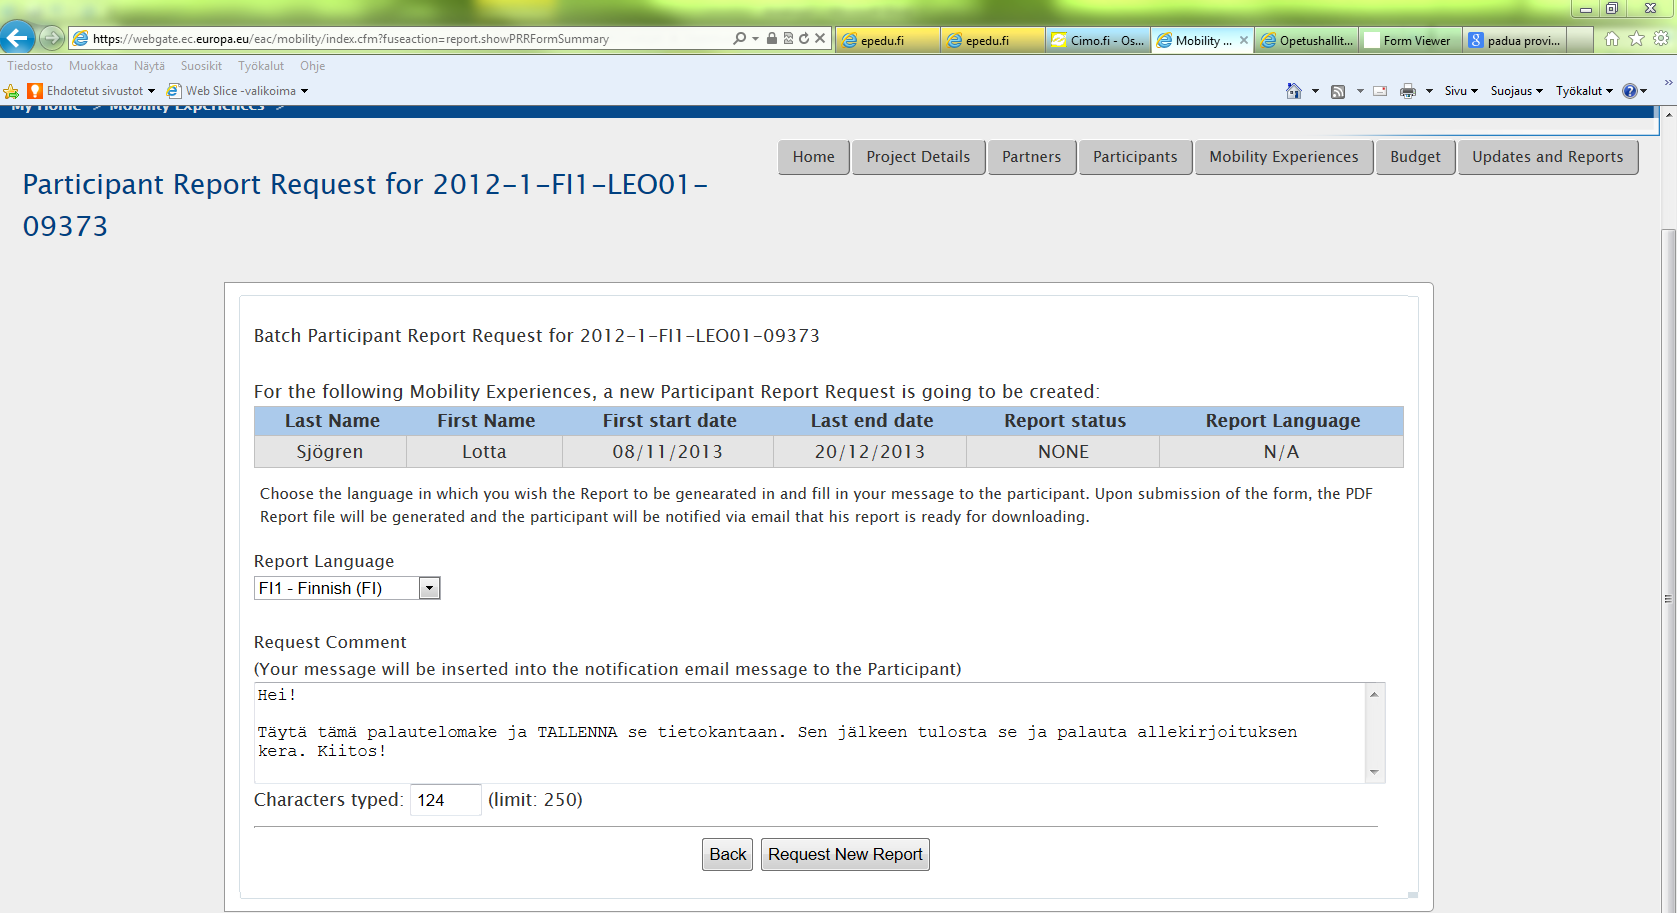This screenshot has height=913, width=1677.
Task: Open the dropdown next to RSS feeds icon
Action: (1360, 91)
